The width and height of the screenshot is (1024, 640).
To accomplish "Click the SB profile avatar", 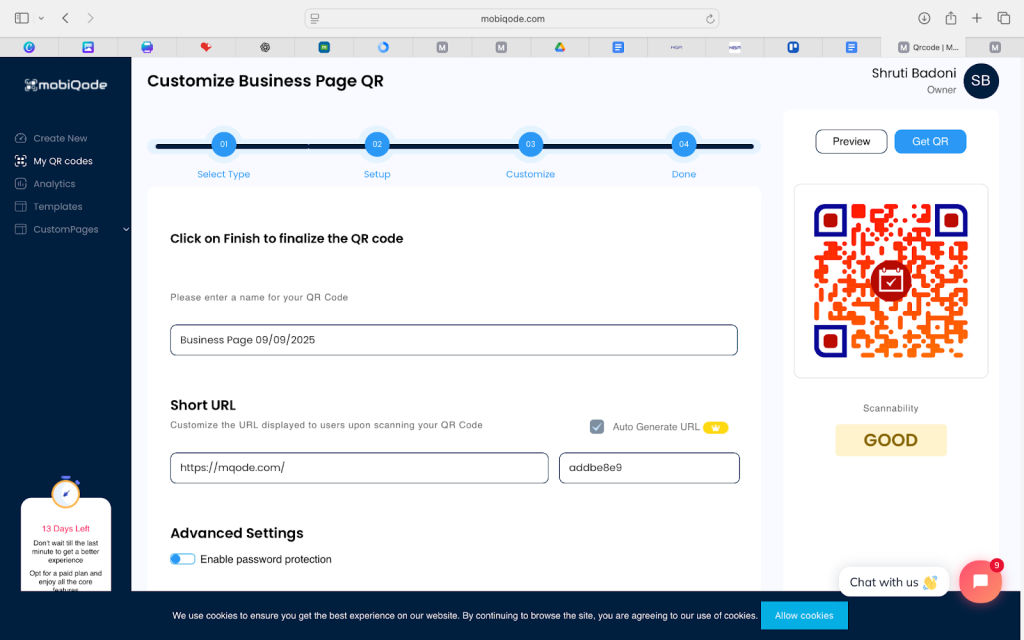I will [980, 81].
